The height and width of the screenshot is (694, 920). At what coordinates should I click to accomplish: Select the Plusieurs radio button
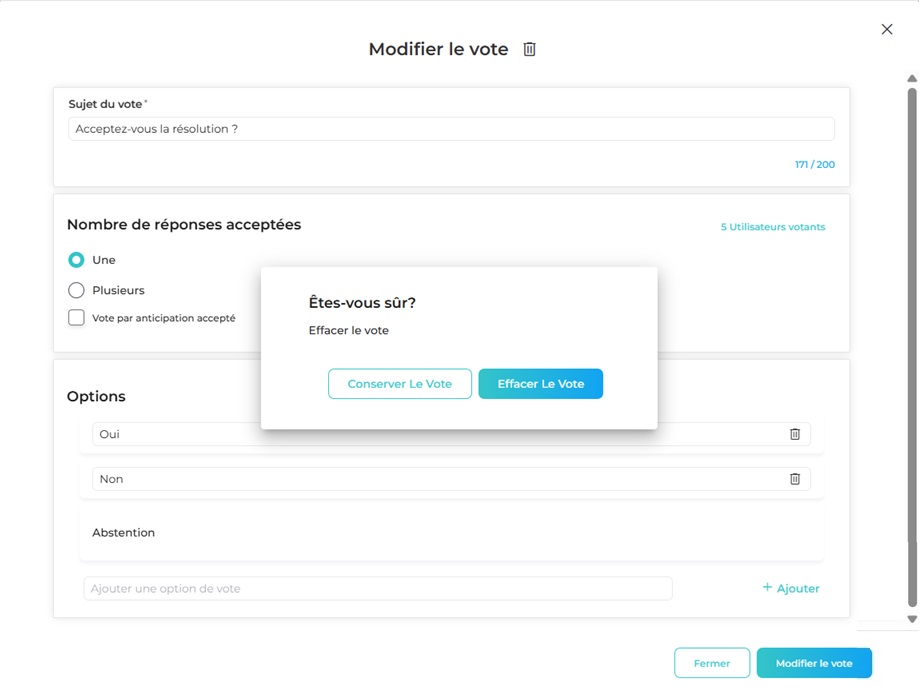coord(76,290)
